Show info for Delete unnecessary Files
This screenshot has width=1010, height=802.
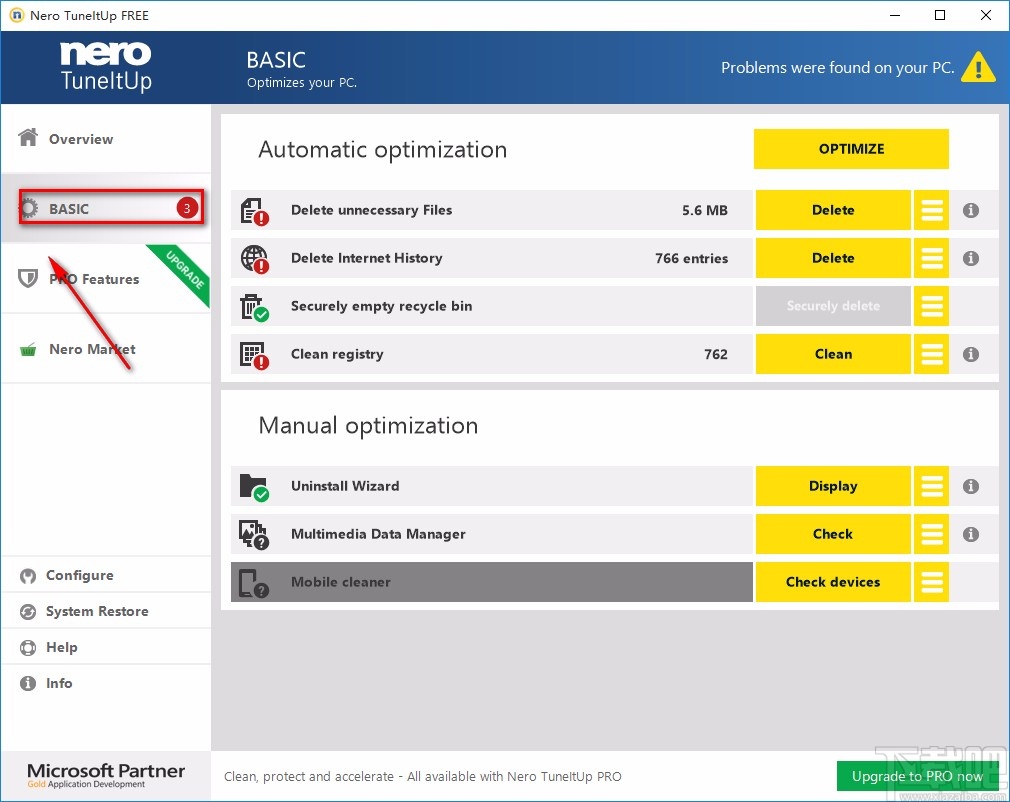pos(971,210)
